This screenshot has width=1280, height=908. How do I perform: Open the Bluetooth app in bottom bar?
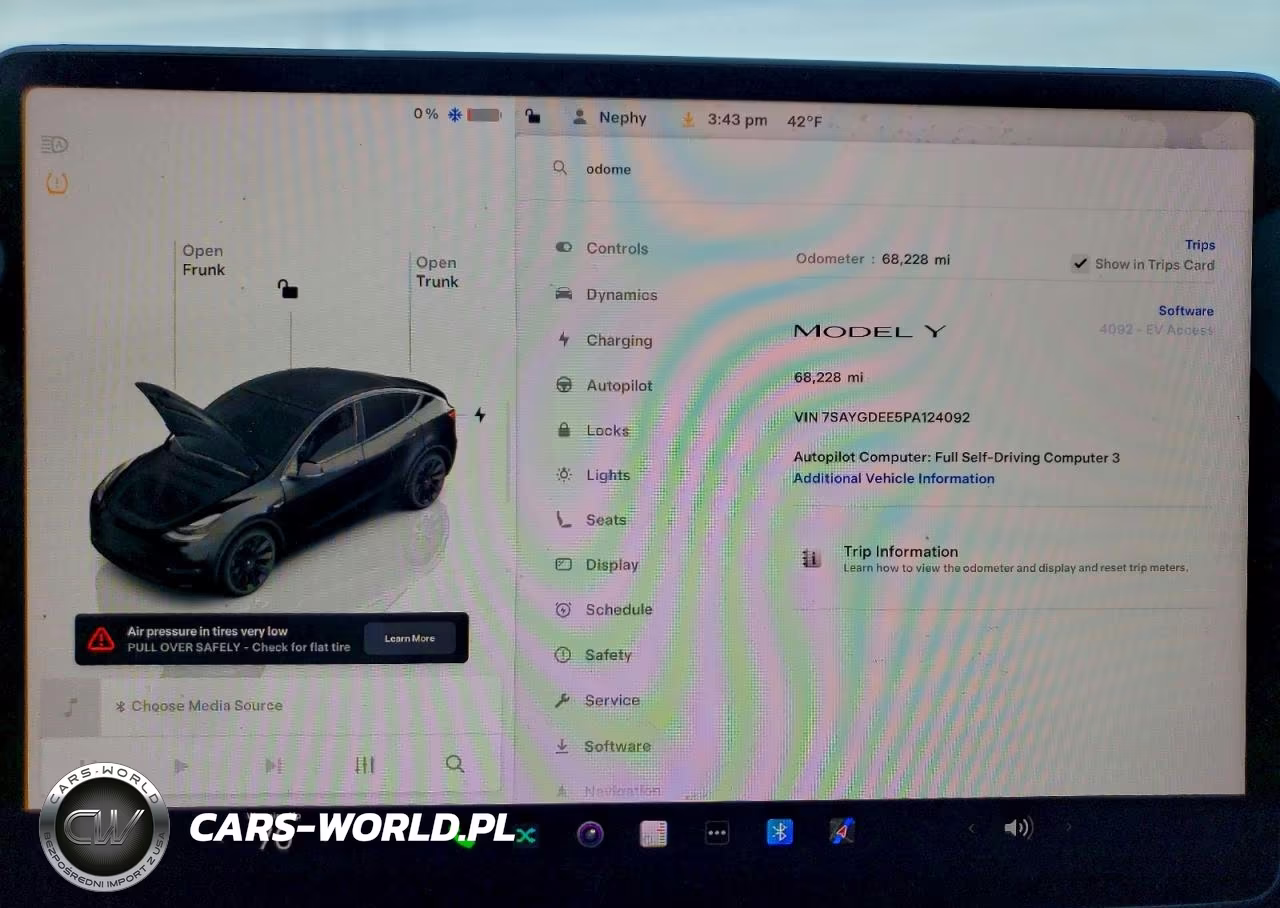click(x=779, y=832)
